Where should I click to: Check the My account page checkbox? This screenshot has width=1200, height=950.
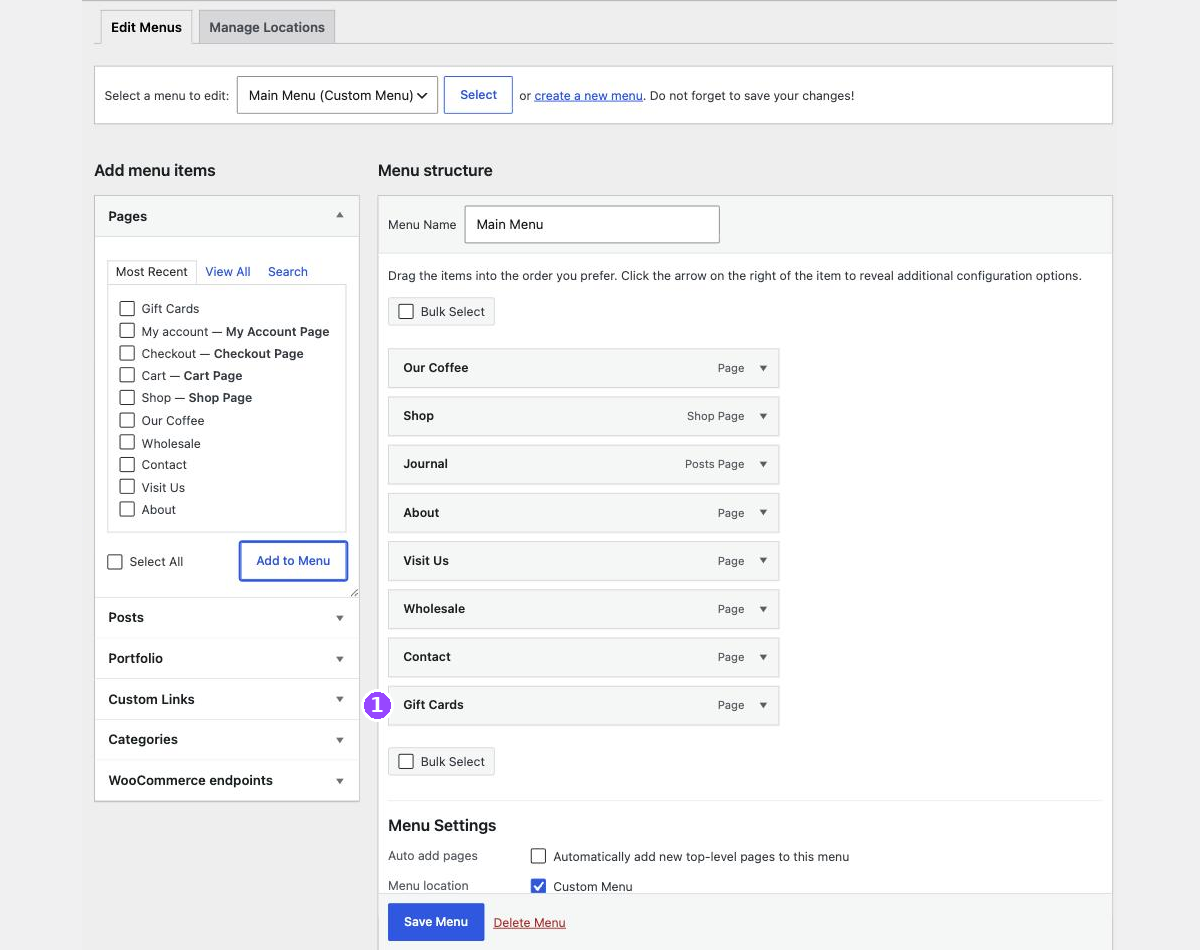pos(127,330)
